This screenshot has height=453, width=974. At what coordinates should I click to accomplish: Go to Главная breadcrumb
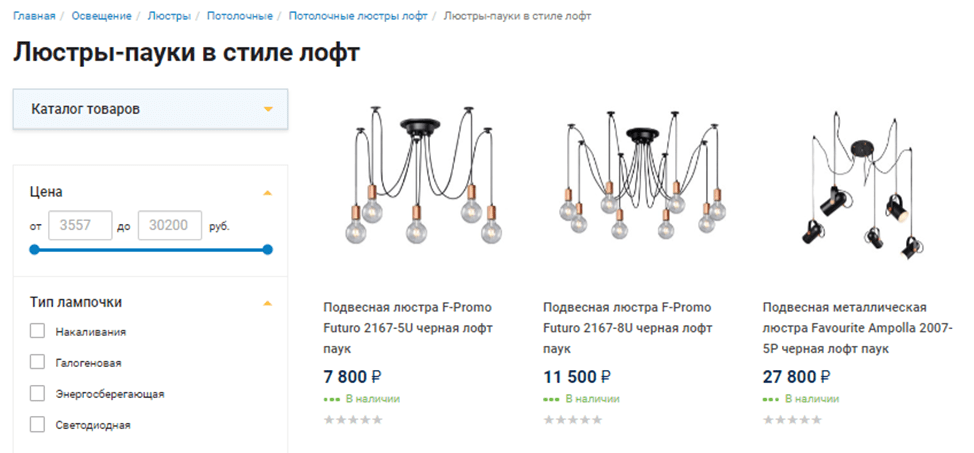(34, 16)
